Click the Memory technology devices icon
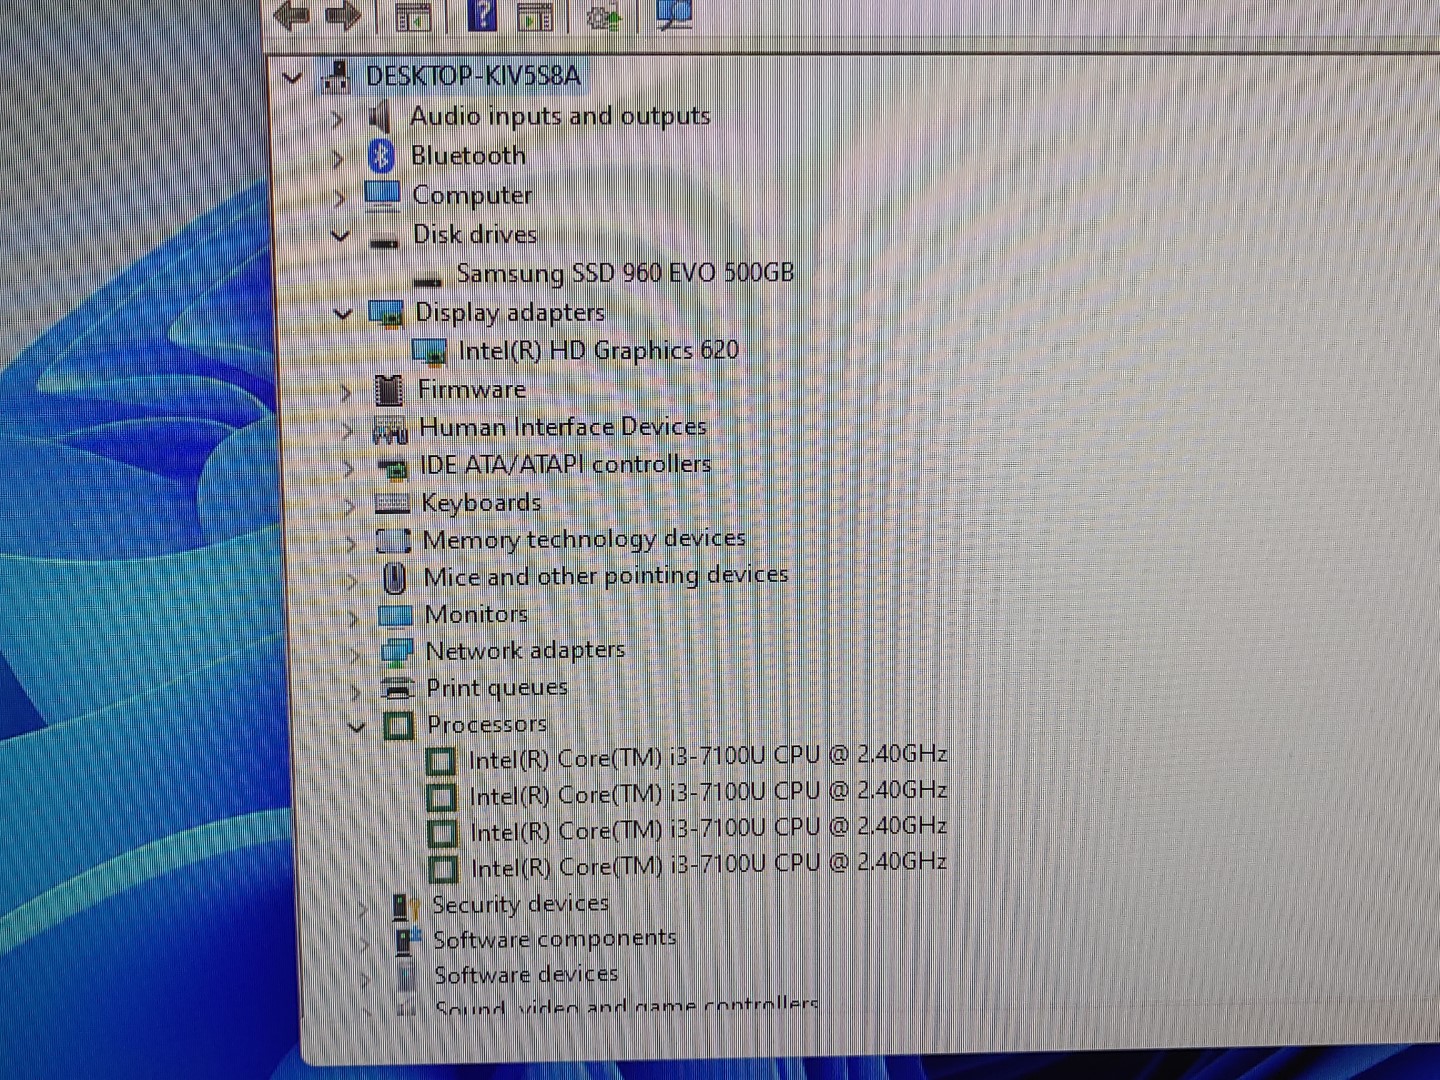The width and height of the screenshot is (1440, 1080). (393, 541)
